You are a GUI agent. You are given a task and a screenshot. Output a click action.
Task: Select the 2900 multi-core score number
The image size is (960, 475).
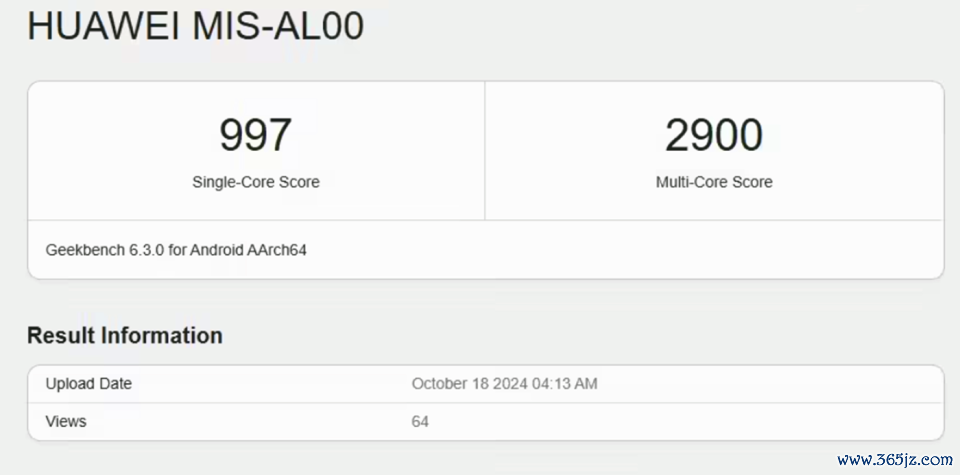tap(714, 135)
